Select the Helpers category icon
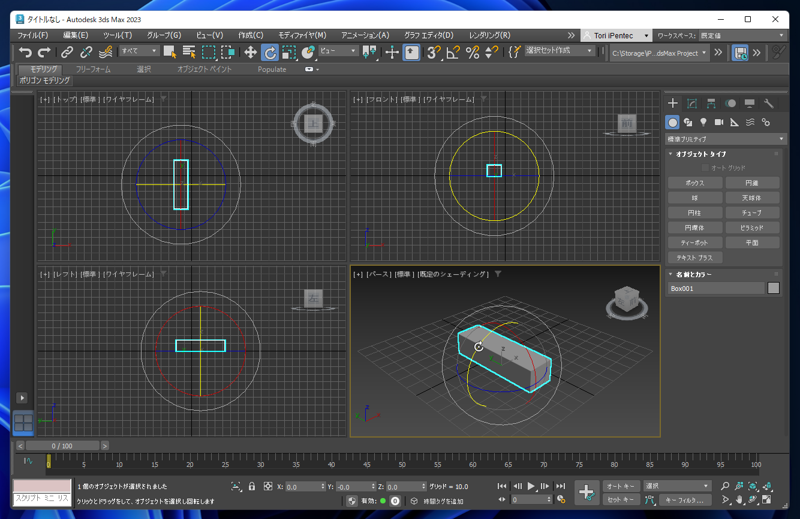Image resolution: width=800 pixels, height=519 pixels. click(x=734, y=122)
